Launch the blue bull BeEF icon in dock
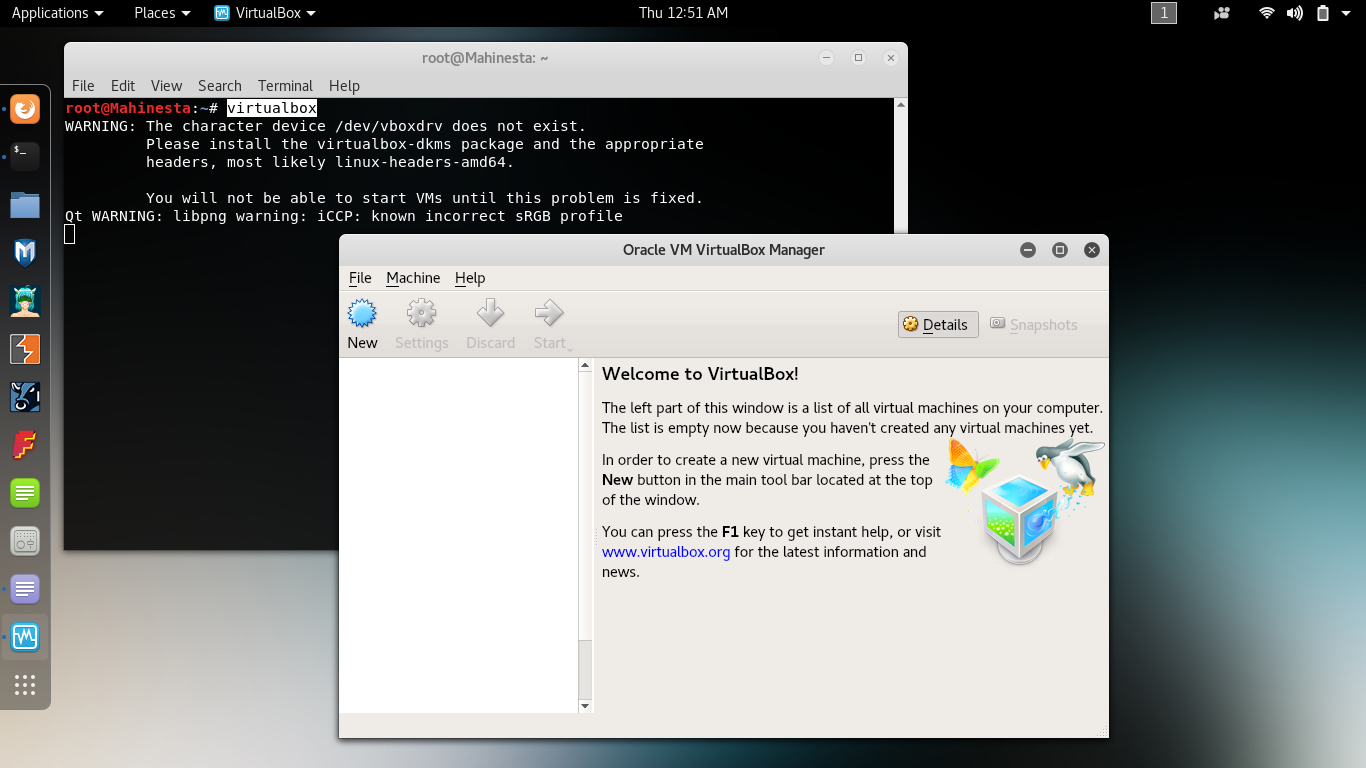This screenshot has height=768, width=1366. pyautogui.click(x=25, y=397)
